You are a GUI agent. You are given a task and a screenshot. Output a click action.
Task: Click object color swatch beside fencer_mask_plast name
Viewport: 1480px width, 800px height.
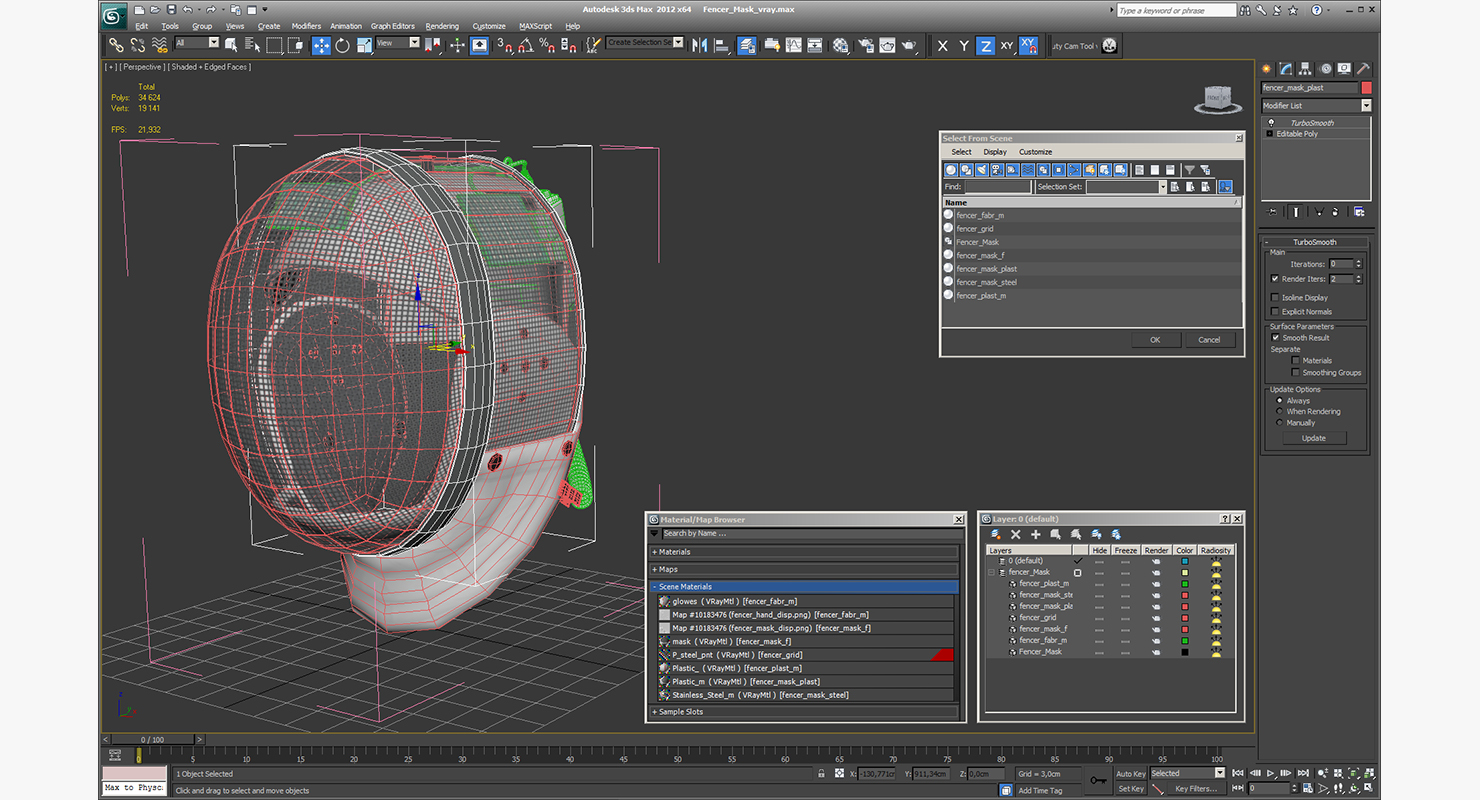tap(1366, 88)
